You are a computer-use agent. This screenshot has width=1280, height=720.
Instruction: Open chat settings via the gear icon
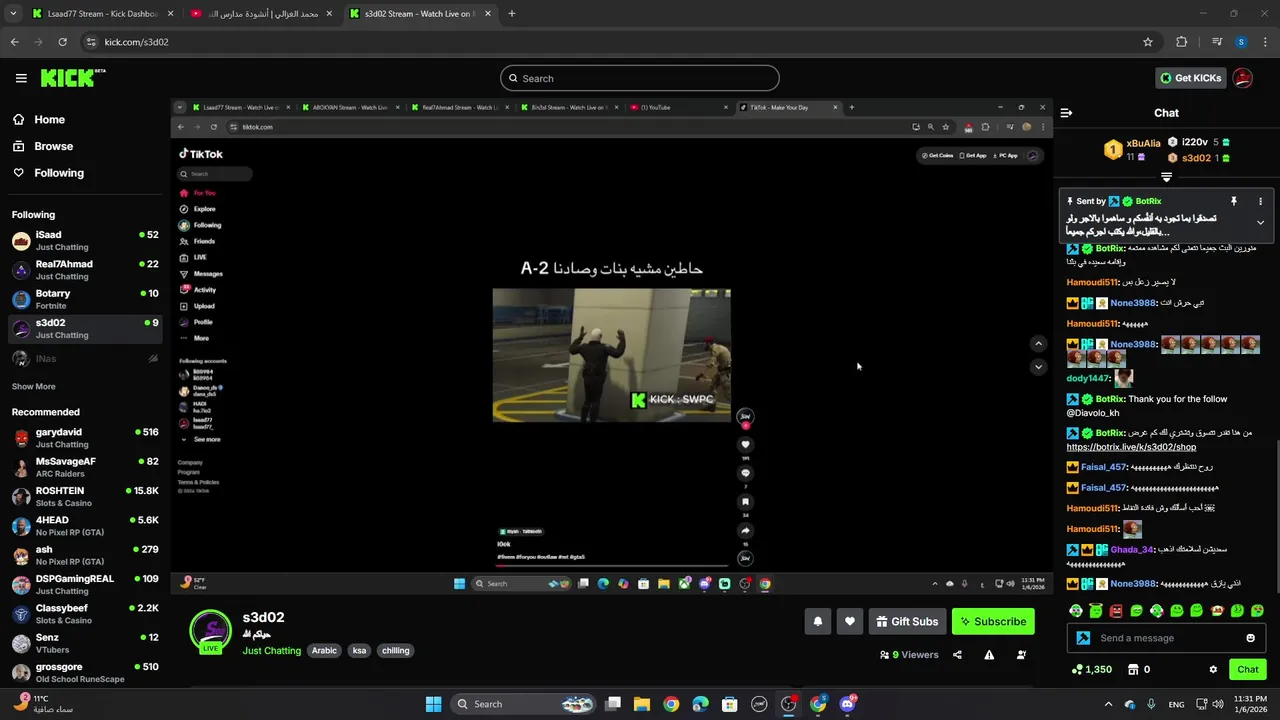[x=1213, y=670]
